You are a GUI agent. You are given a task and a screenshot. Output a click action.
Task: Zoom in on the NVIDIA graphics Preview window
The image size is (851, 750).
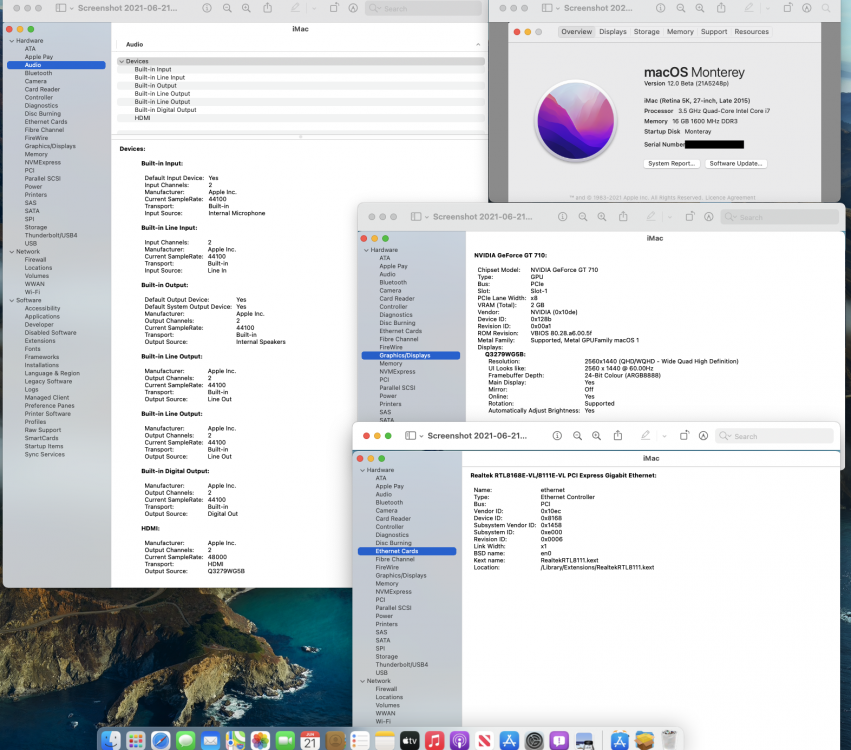pyautogui.click(x=602, y=217)
